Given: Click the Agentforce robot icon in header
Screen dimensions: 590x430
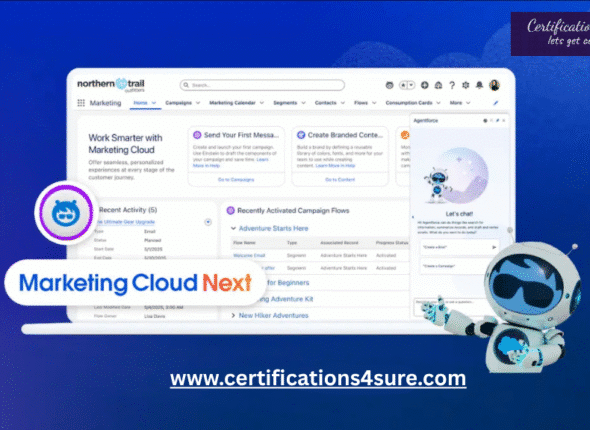Looking at the screenshot, I should [389, 85].
